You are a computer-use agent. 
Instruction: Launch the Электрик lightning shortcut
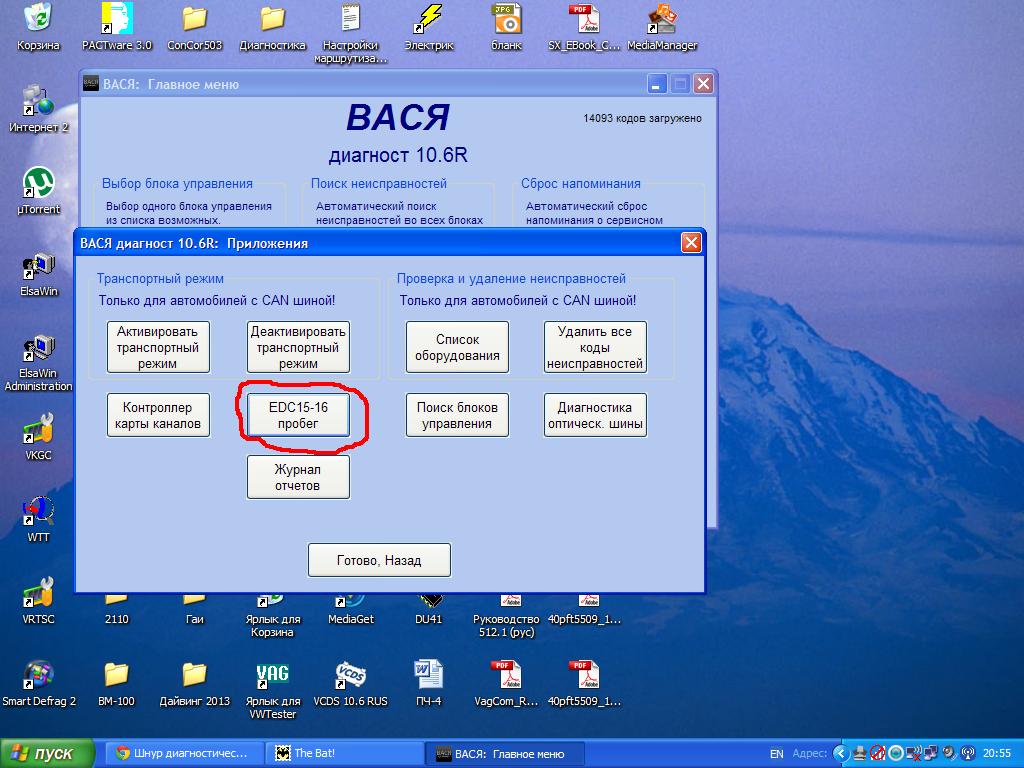point(428,26)
